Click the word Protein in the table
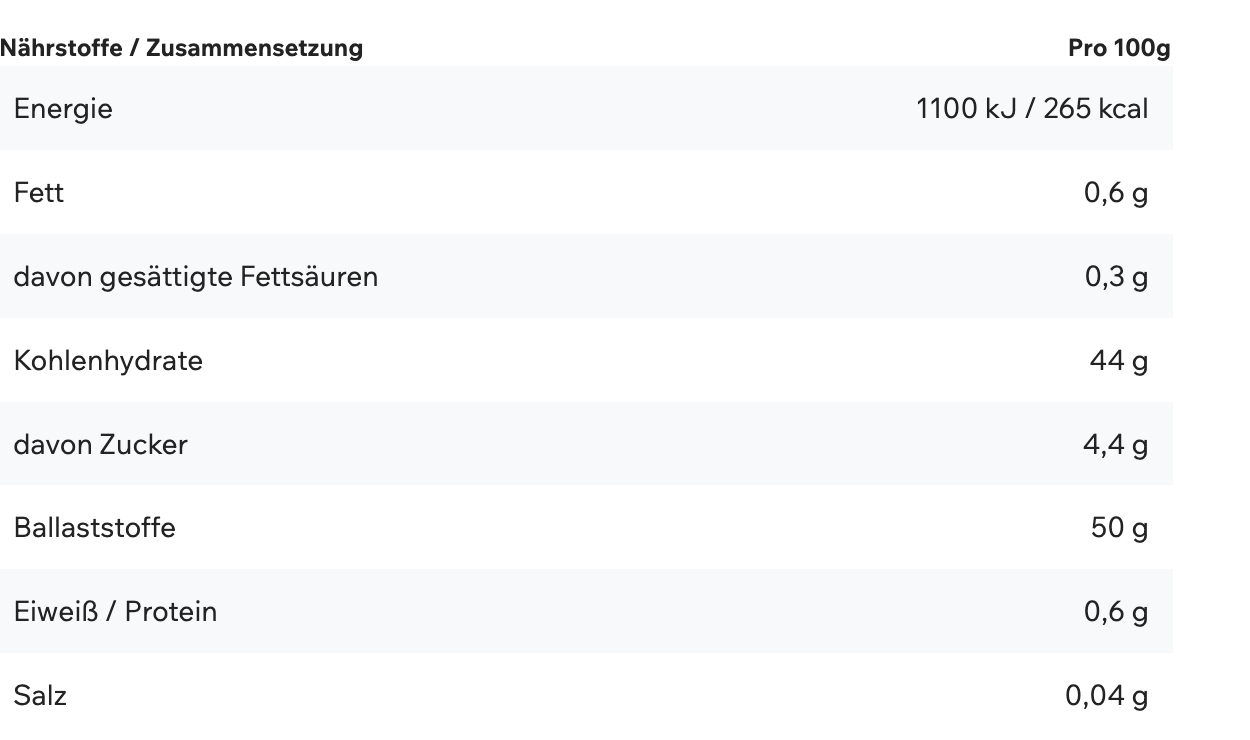Image resolution: width=1250 pixels, height=740 pixels. coord(171,611)
